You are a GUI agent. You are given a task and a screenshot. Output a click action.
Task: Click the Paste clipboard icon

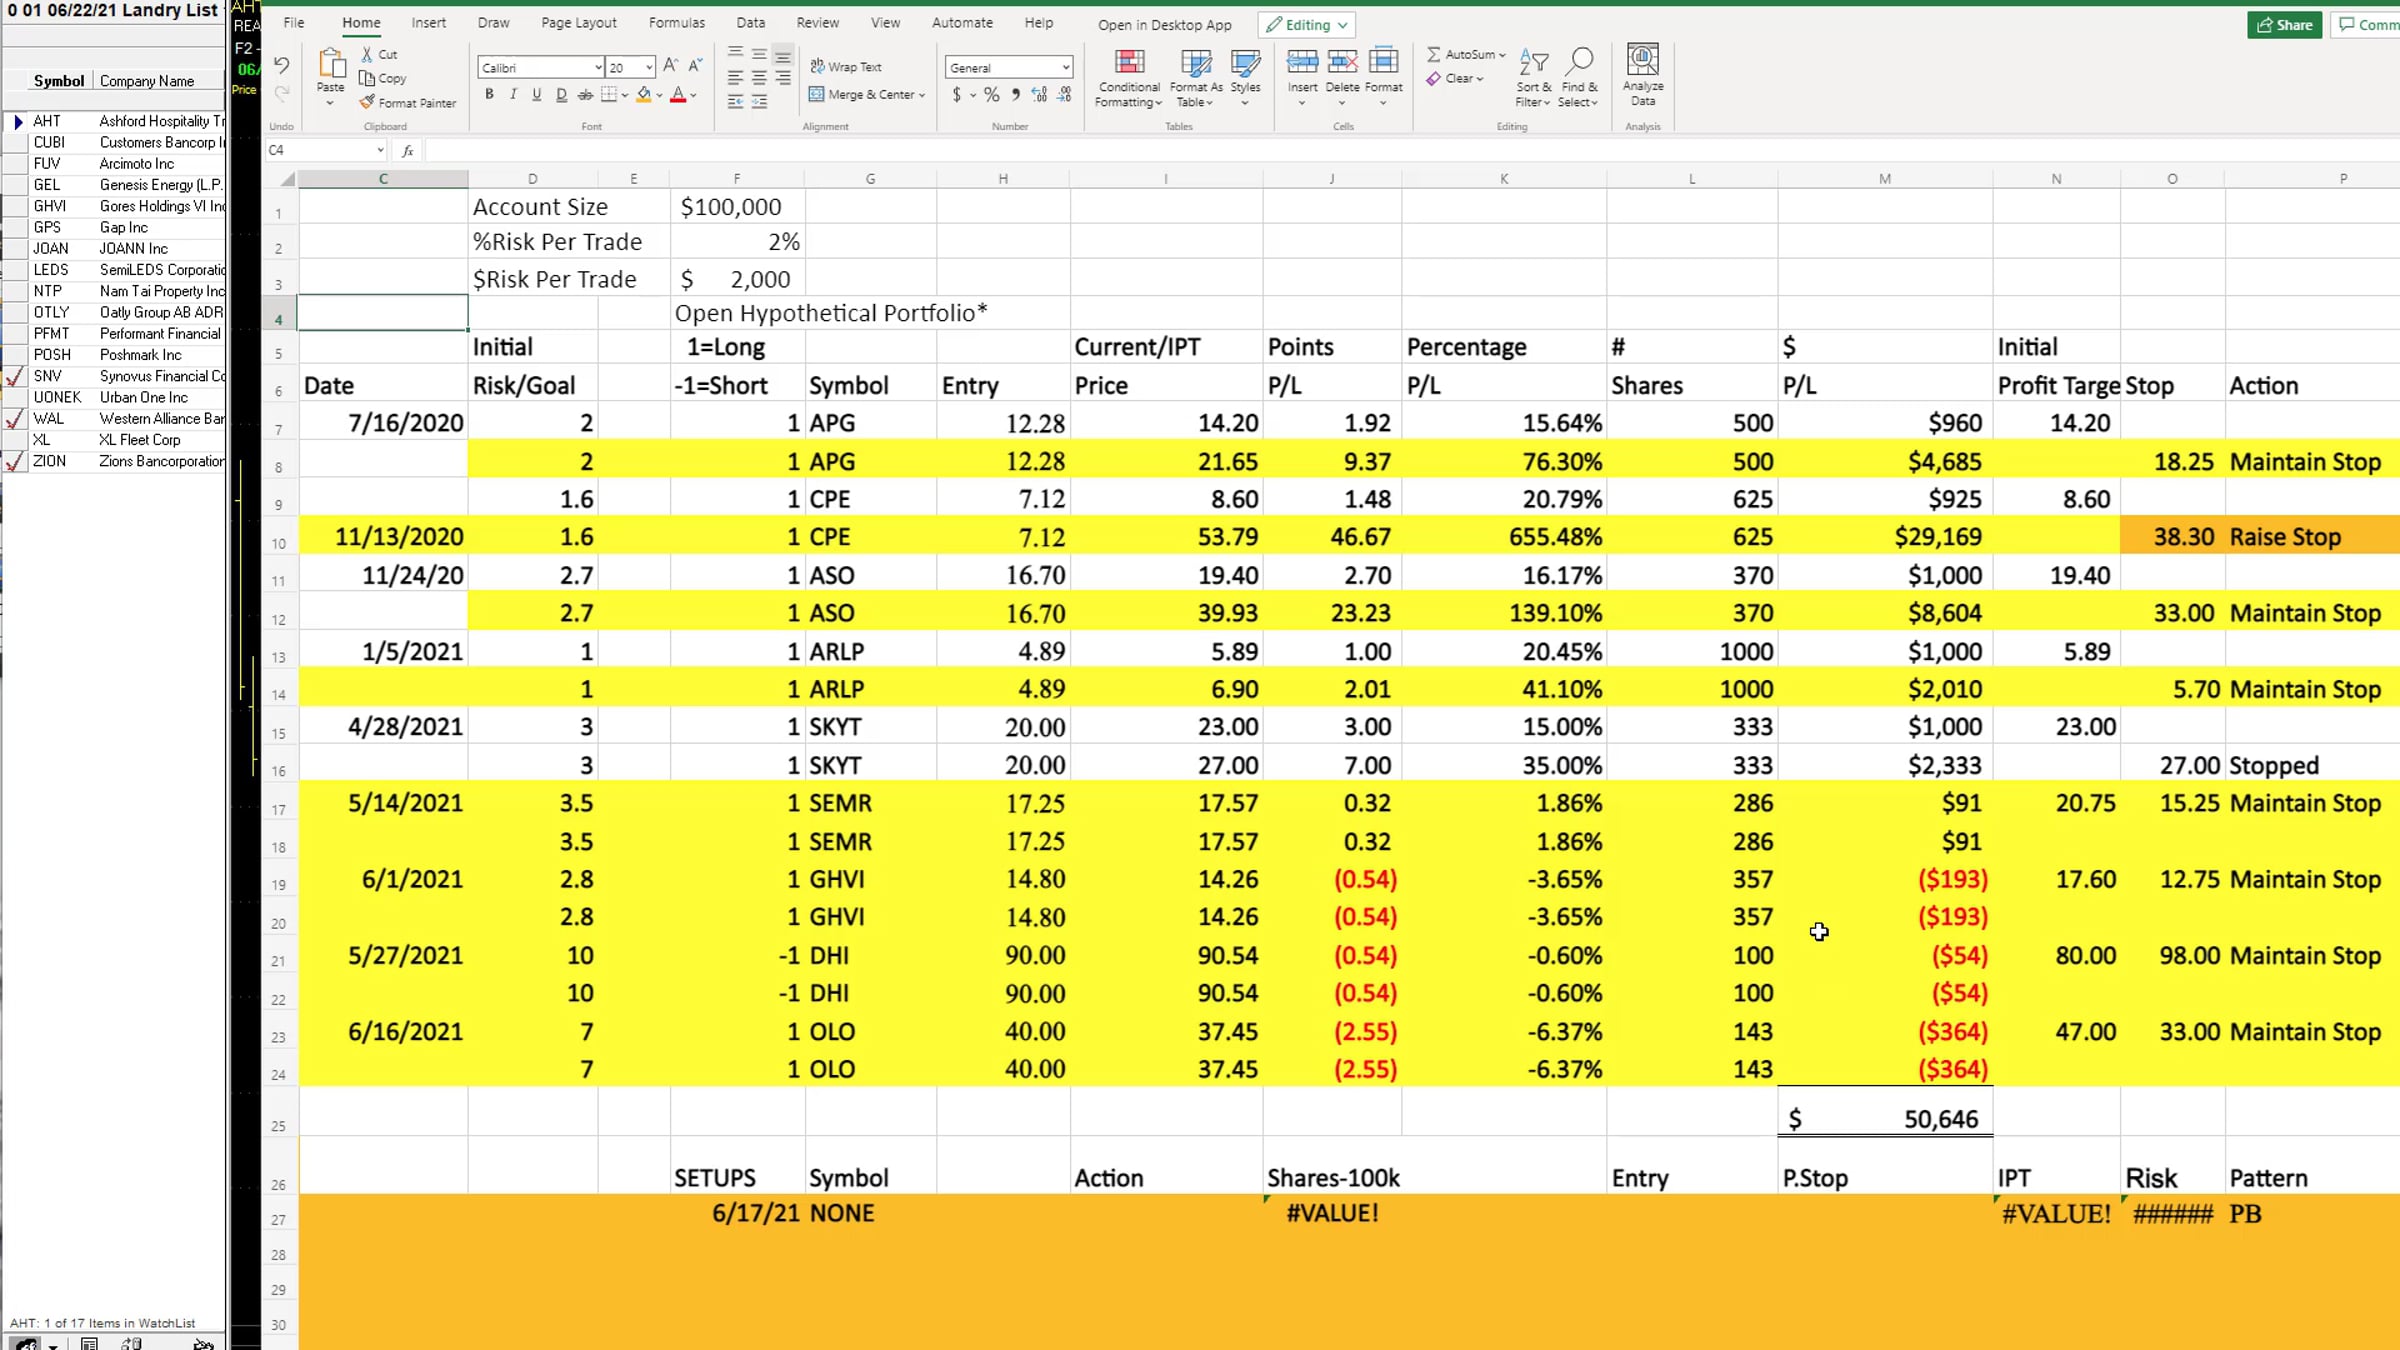[x=331, y=63]
